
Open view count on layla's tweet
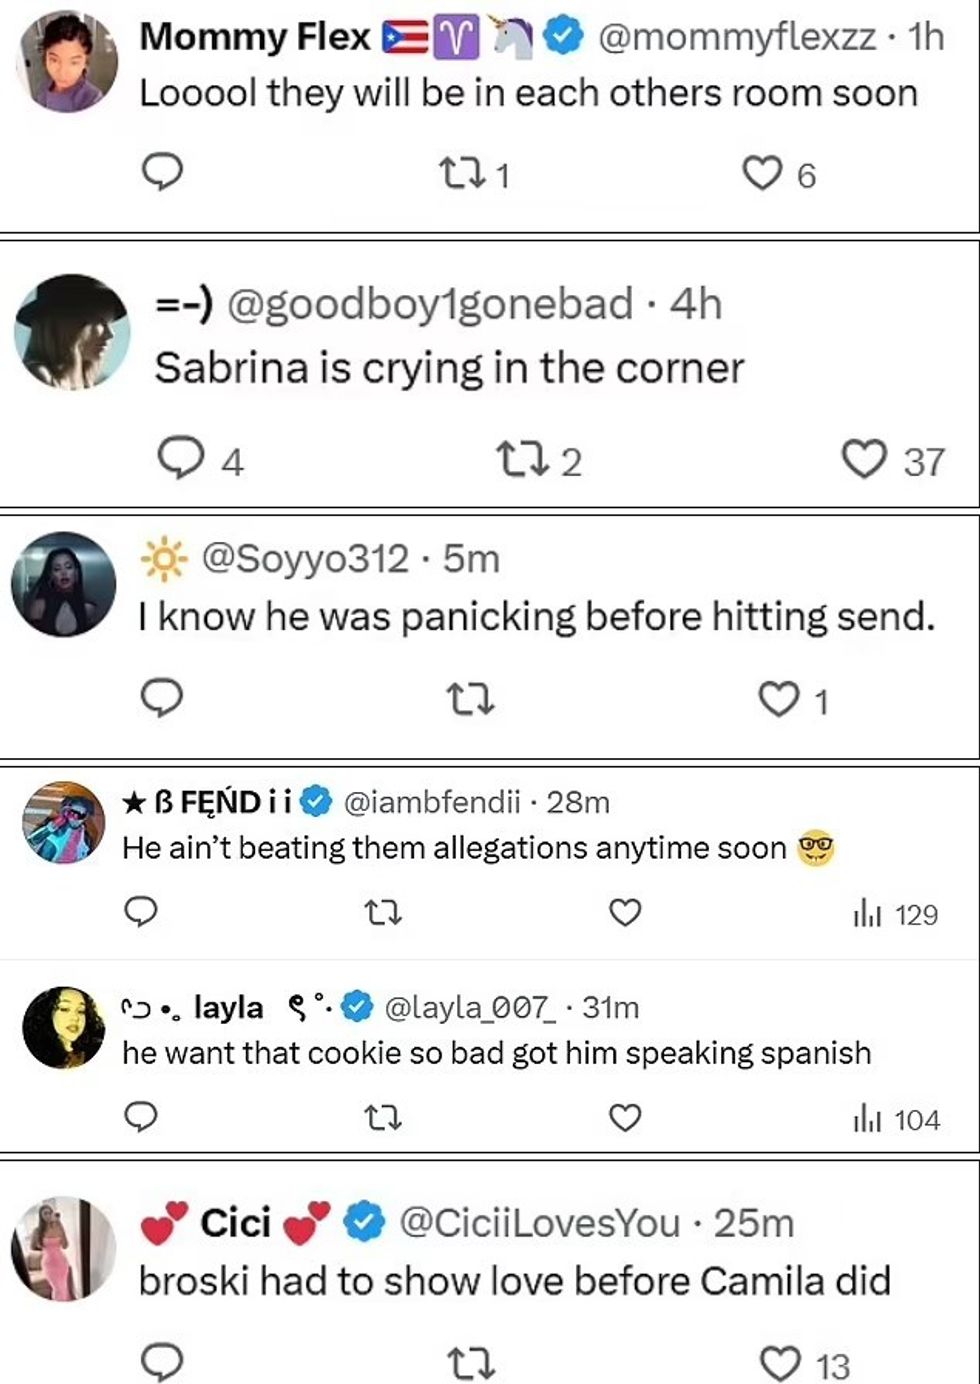point(896,1119)
